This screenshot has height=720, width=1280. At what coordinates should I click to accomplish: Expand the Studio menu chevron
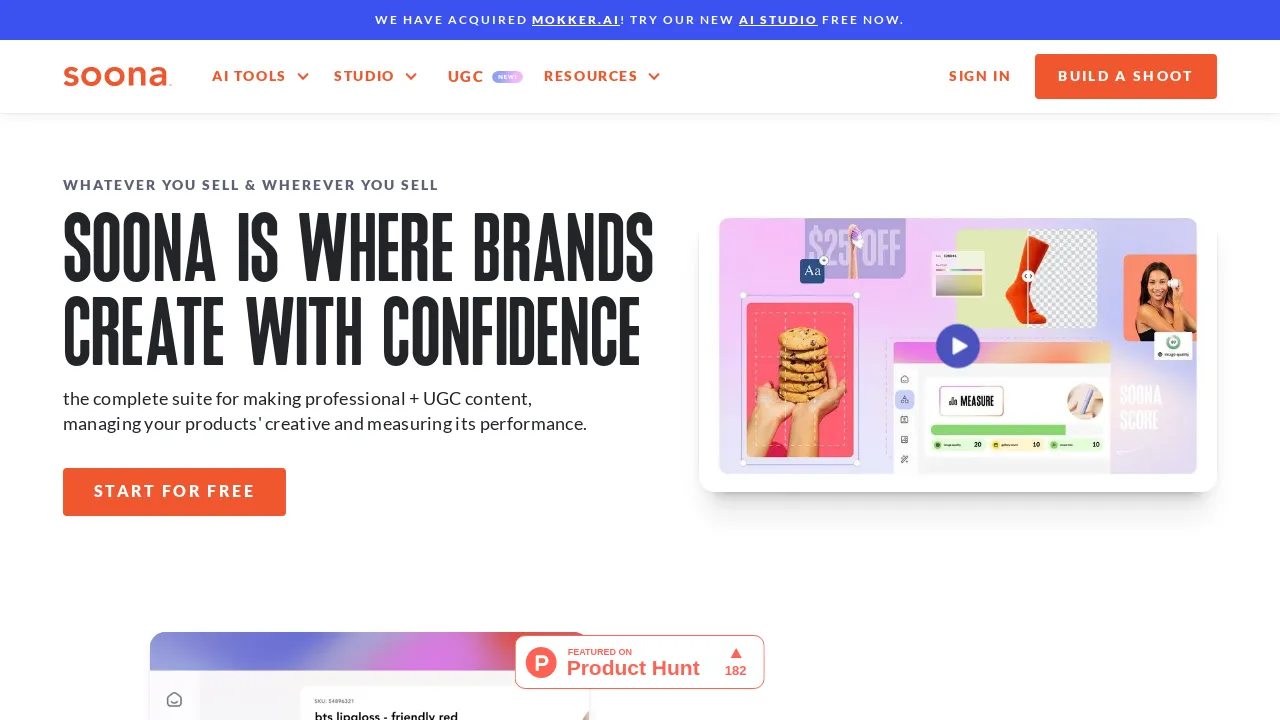[411, 77]
